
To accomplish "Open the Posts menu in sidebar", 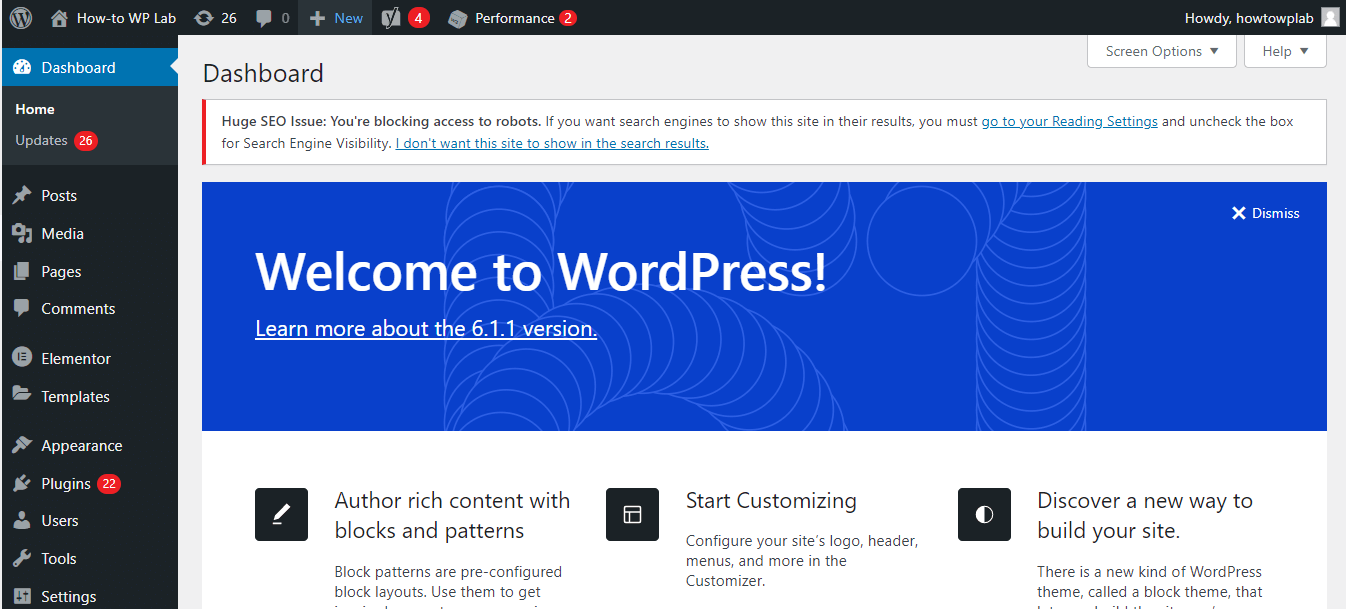I will click(59, 196).
